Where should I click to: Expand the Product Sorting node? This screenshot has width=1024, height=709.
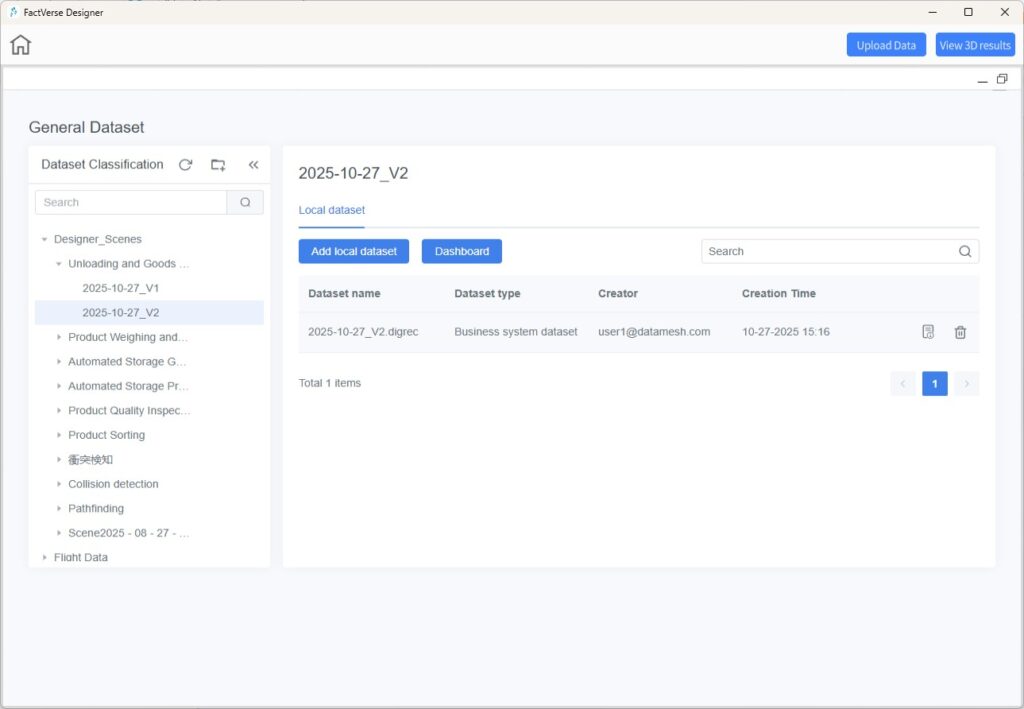[59, 436]
